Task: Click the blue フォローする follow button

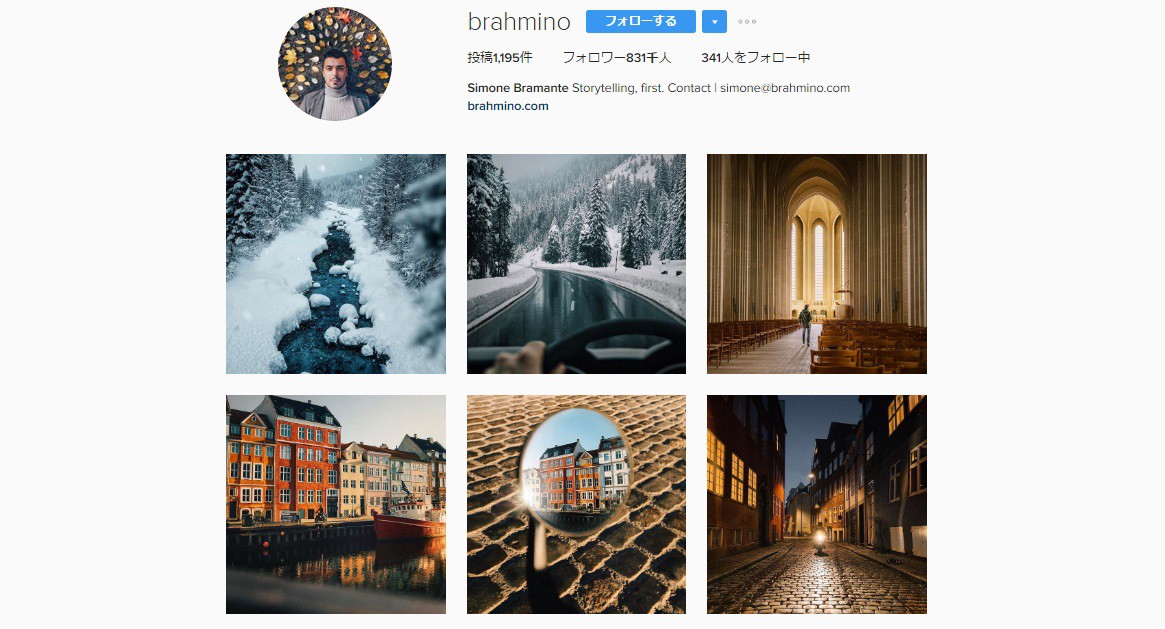Action: tap(640, 22)
